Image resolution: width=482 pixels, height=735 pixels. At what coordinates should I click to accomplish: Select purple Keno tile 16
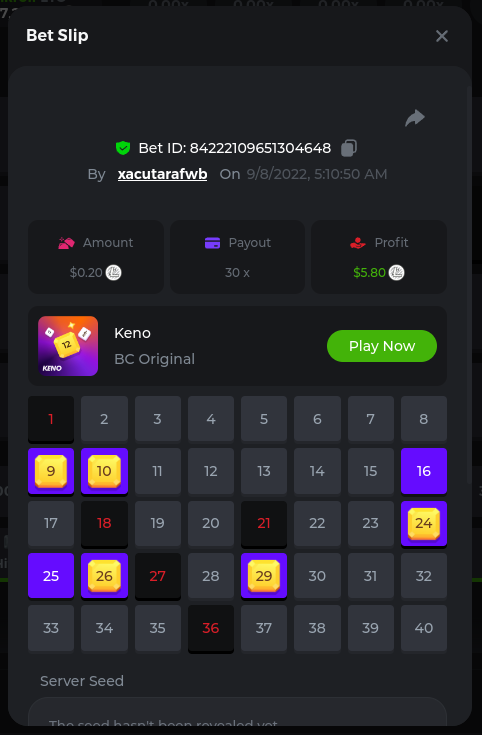[424, 471]
